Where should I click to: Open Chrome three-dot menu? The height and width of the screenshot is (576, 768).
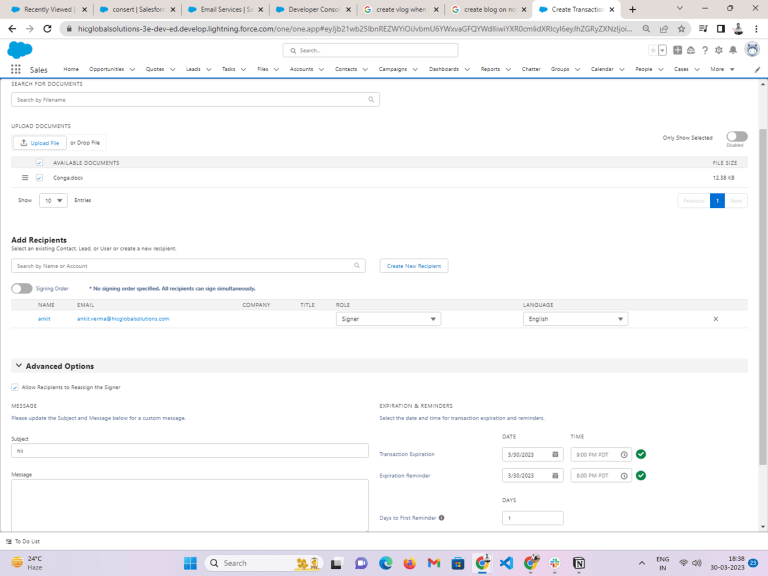(756, 29)
